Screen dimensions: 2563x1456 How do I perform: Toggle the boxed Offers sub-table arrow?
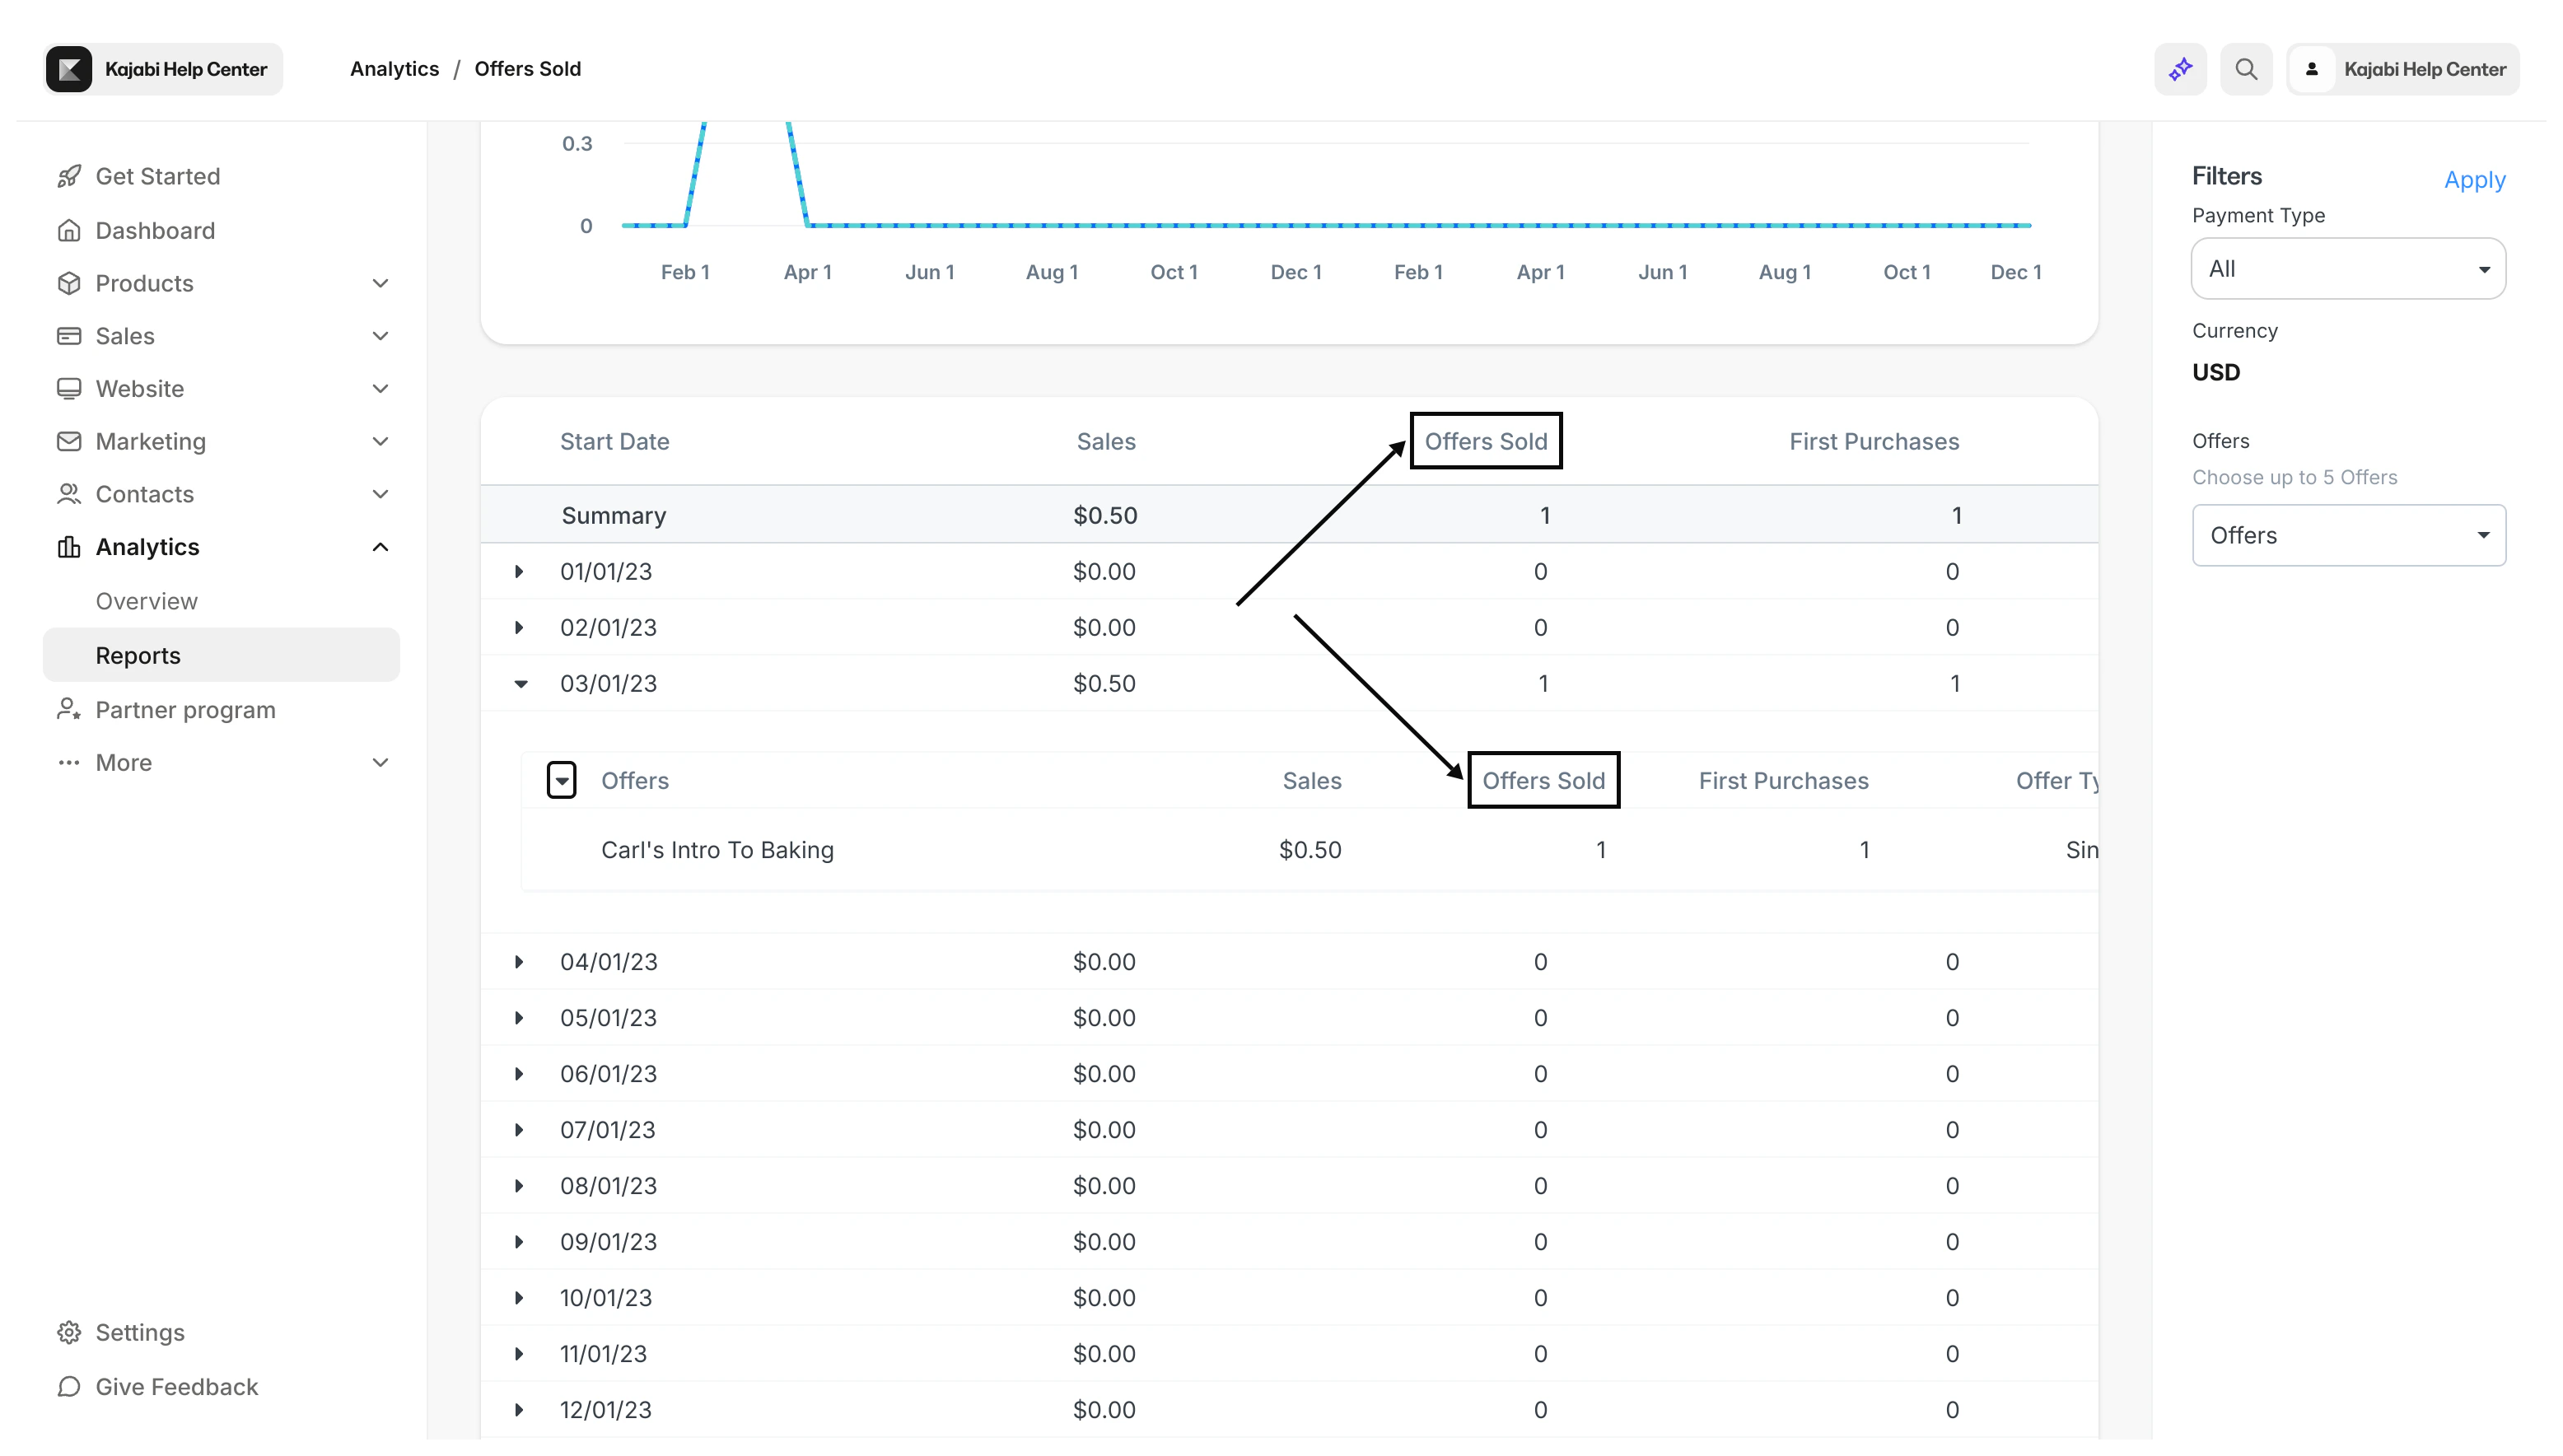(x=562, y=780)
